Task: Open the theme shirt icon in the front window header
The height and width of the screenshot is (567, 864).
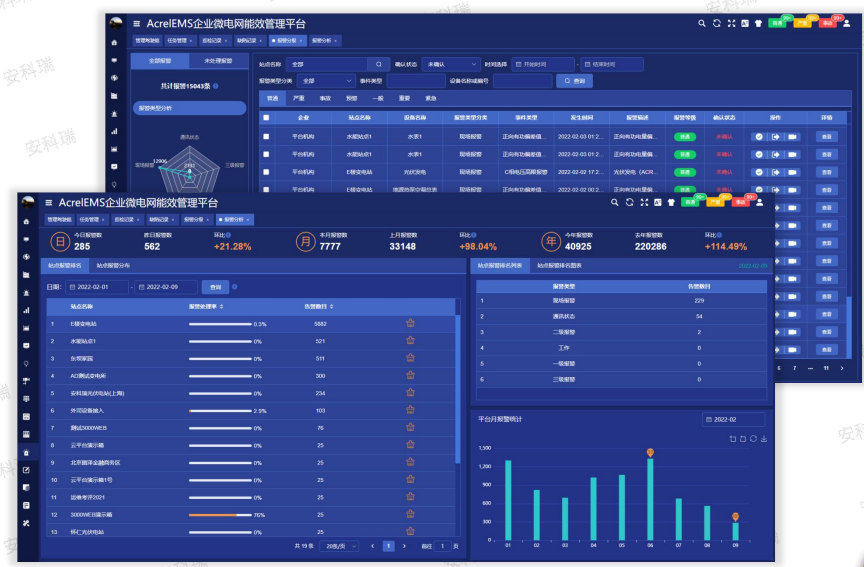Action: coord(671,202)
